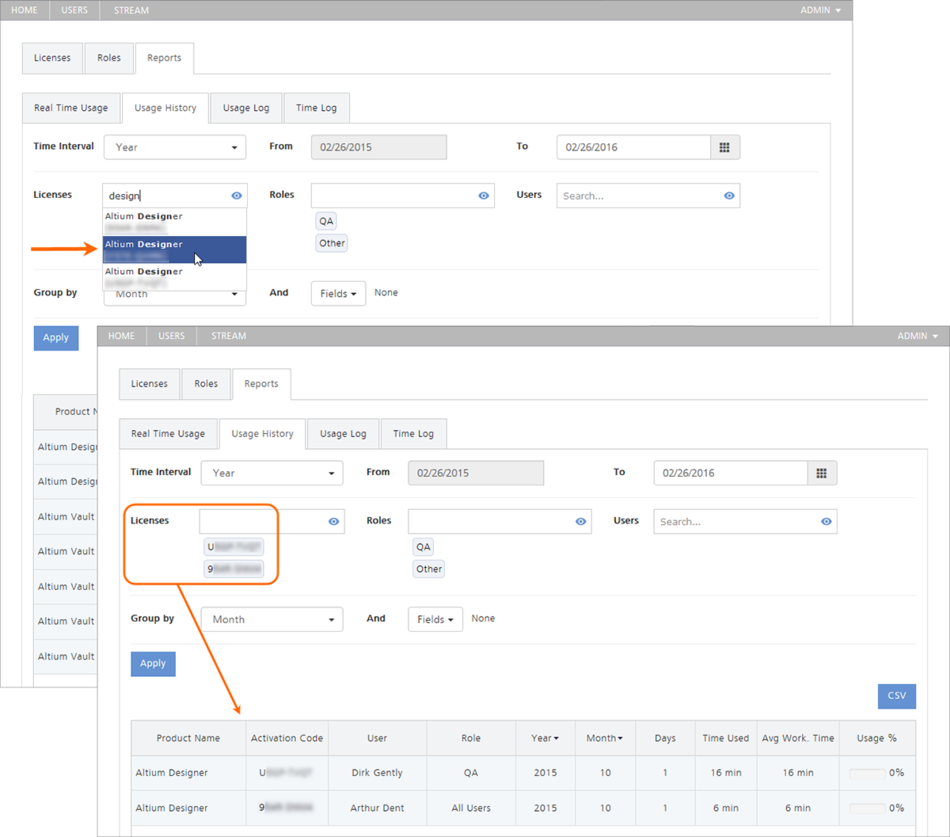This screenshot has height=837, width=950.
Task: Toggle Roles eye icon in front window
Action: pyautogui.click(x=580, y=521)
